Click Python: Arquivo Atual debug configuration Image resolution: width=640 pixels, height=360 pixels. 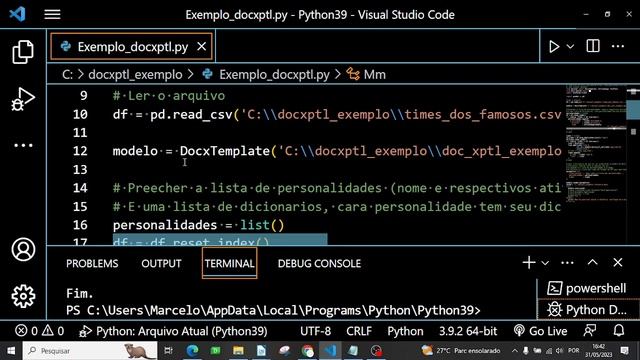(x=173, y=331)
